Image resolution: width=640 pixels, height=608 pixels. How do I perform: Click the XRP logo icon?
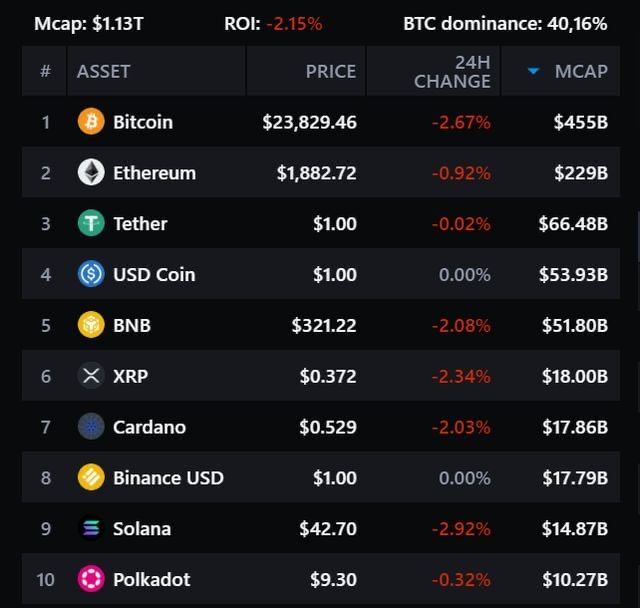click(91, 376)
